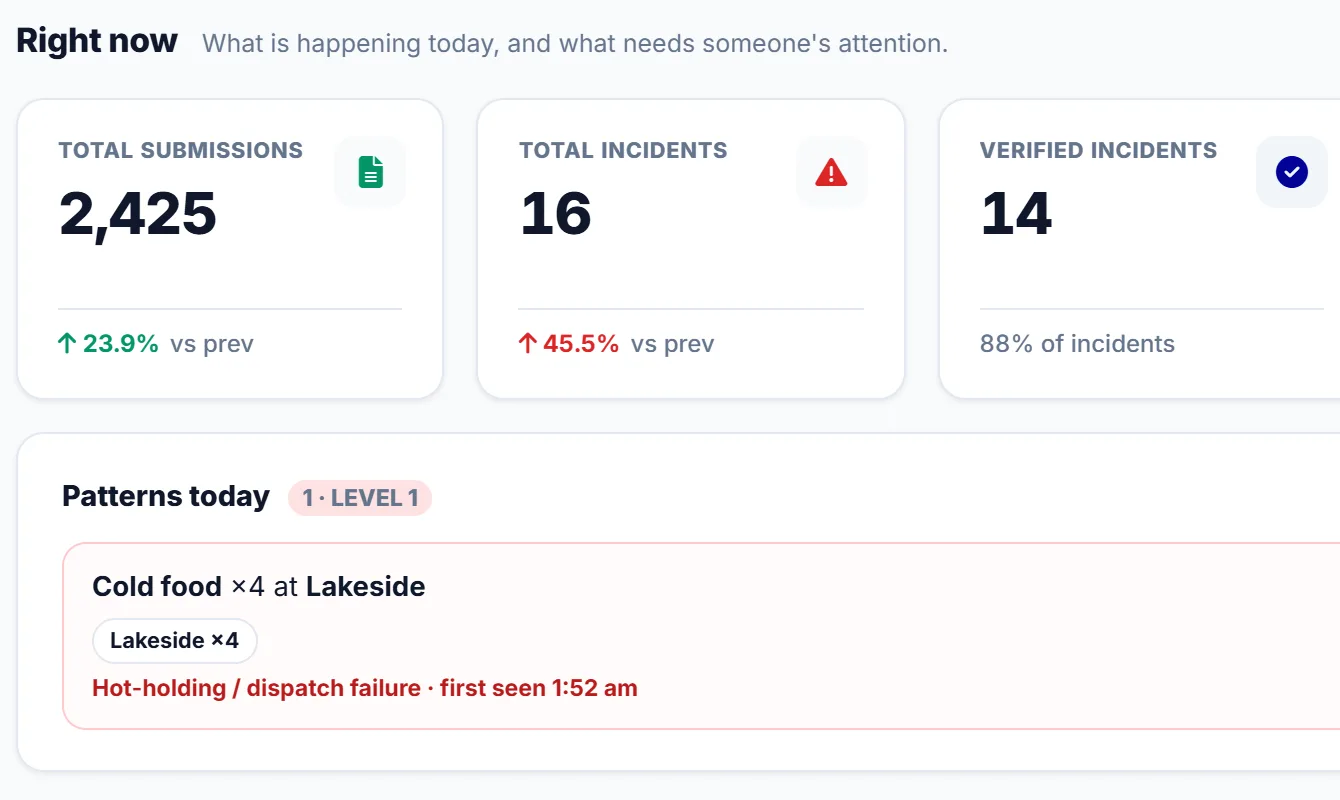The image size is (1340, 800).
Task: Click the 16 incidents value
Action: (x=556, y=214)
